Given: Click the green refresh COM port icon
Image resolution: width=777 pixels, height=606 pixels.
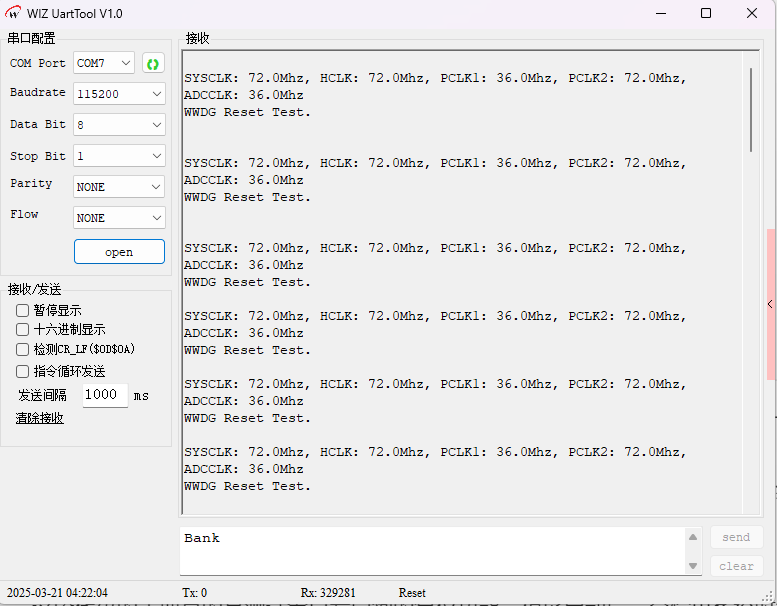Looking at the screenshot, I should [153, 64].
